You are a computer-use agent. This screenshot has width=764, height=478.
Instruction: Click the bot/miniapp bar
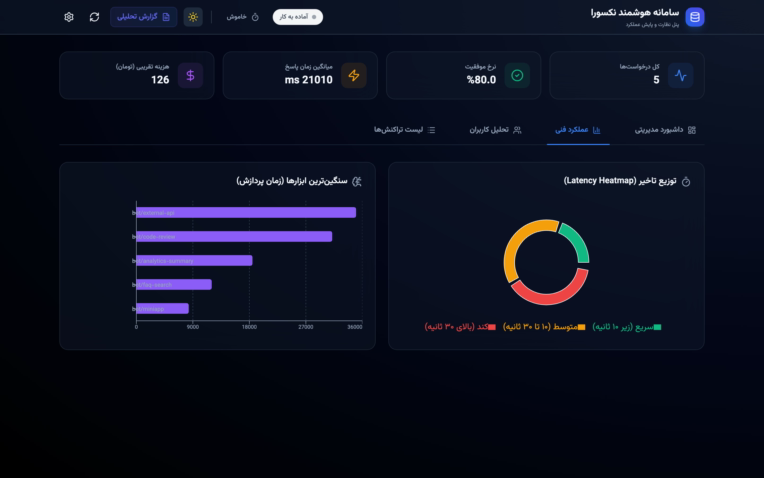point(162,308)
